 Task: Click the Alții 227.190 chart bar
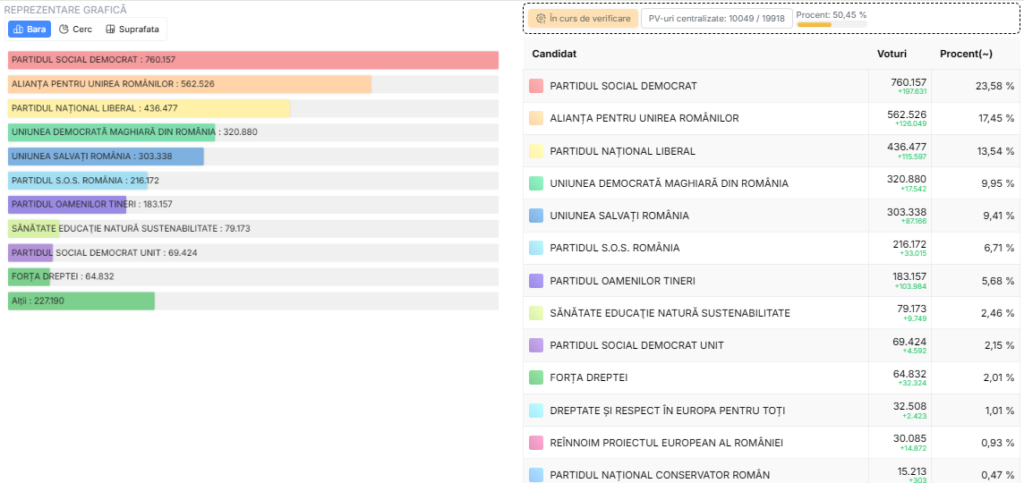[81, 301]
